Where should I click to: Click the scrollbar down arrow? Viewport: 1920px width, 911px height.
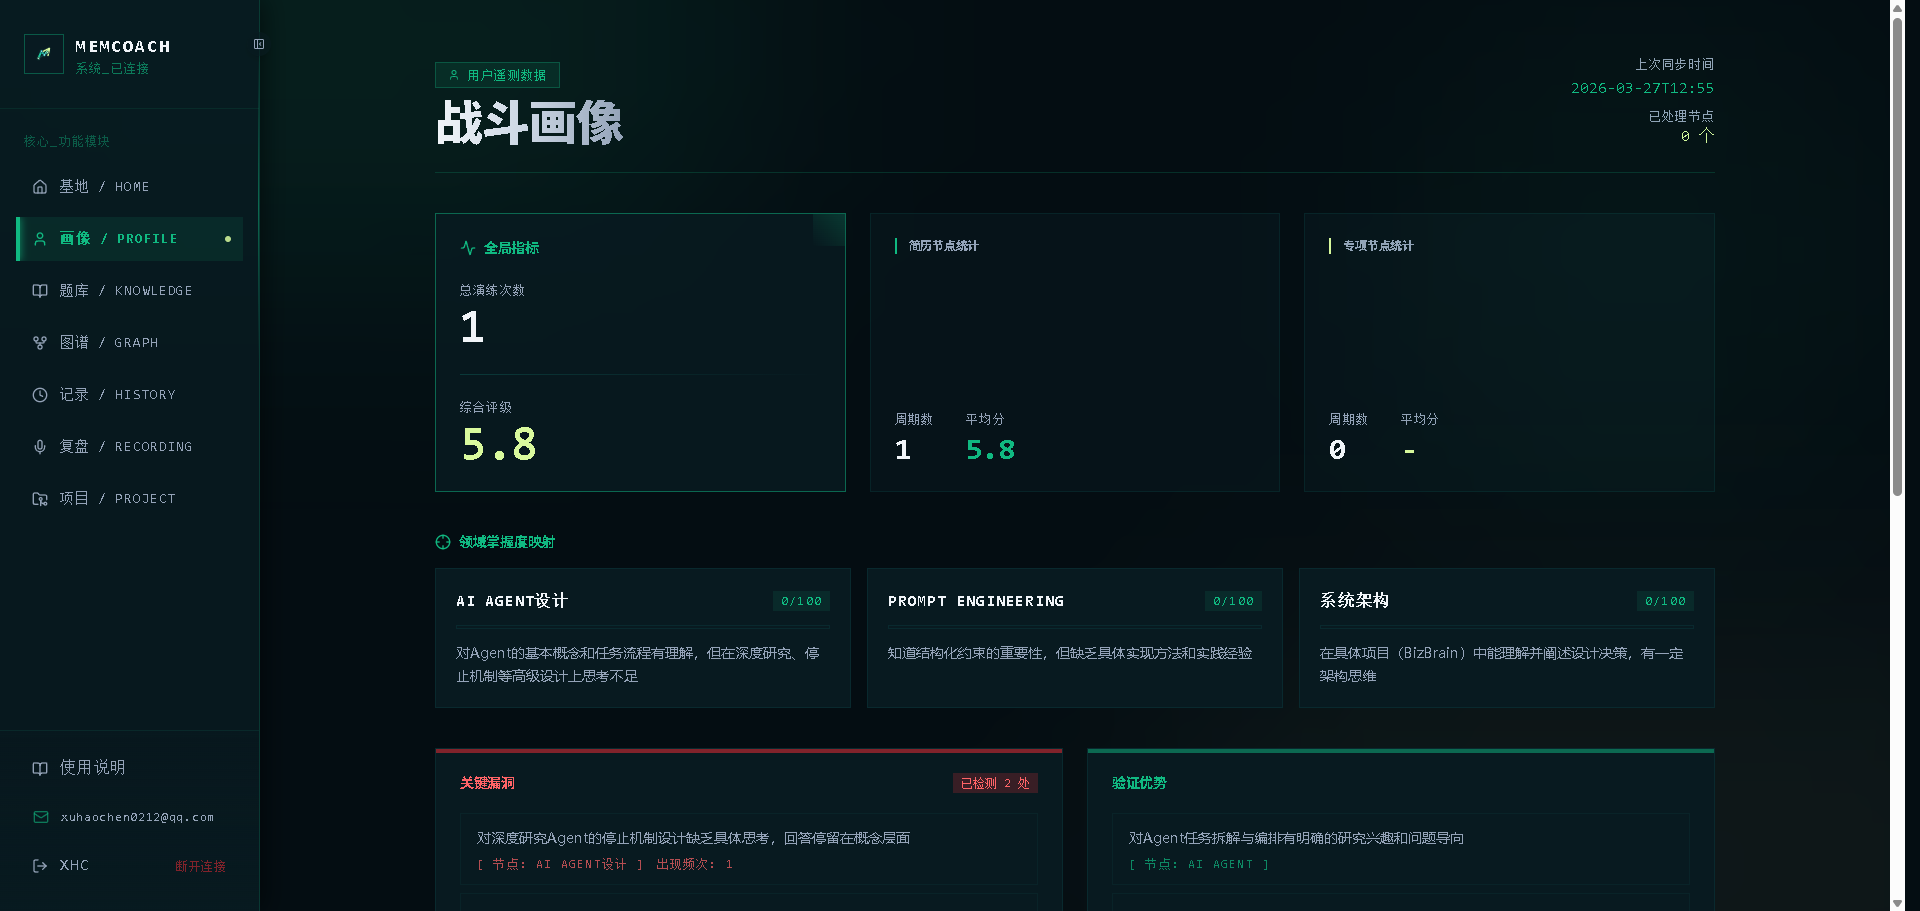(1897, 903)
